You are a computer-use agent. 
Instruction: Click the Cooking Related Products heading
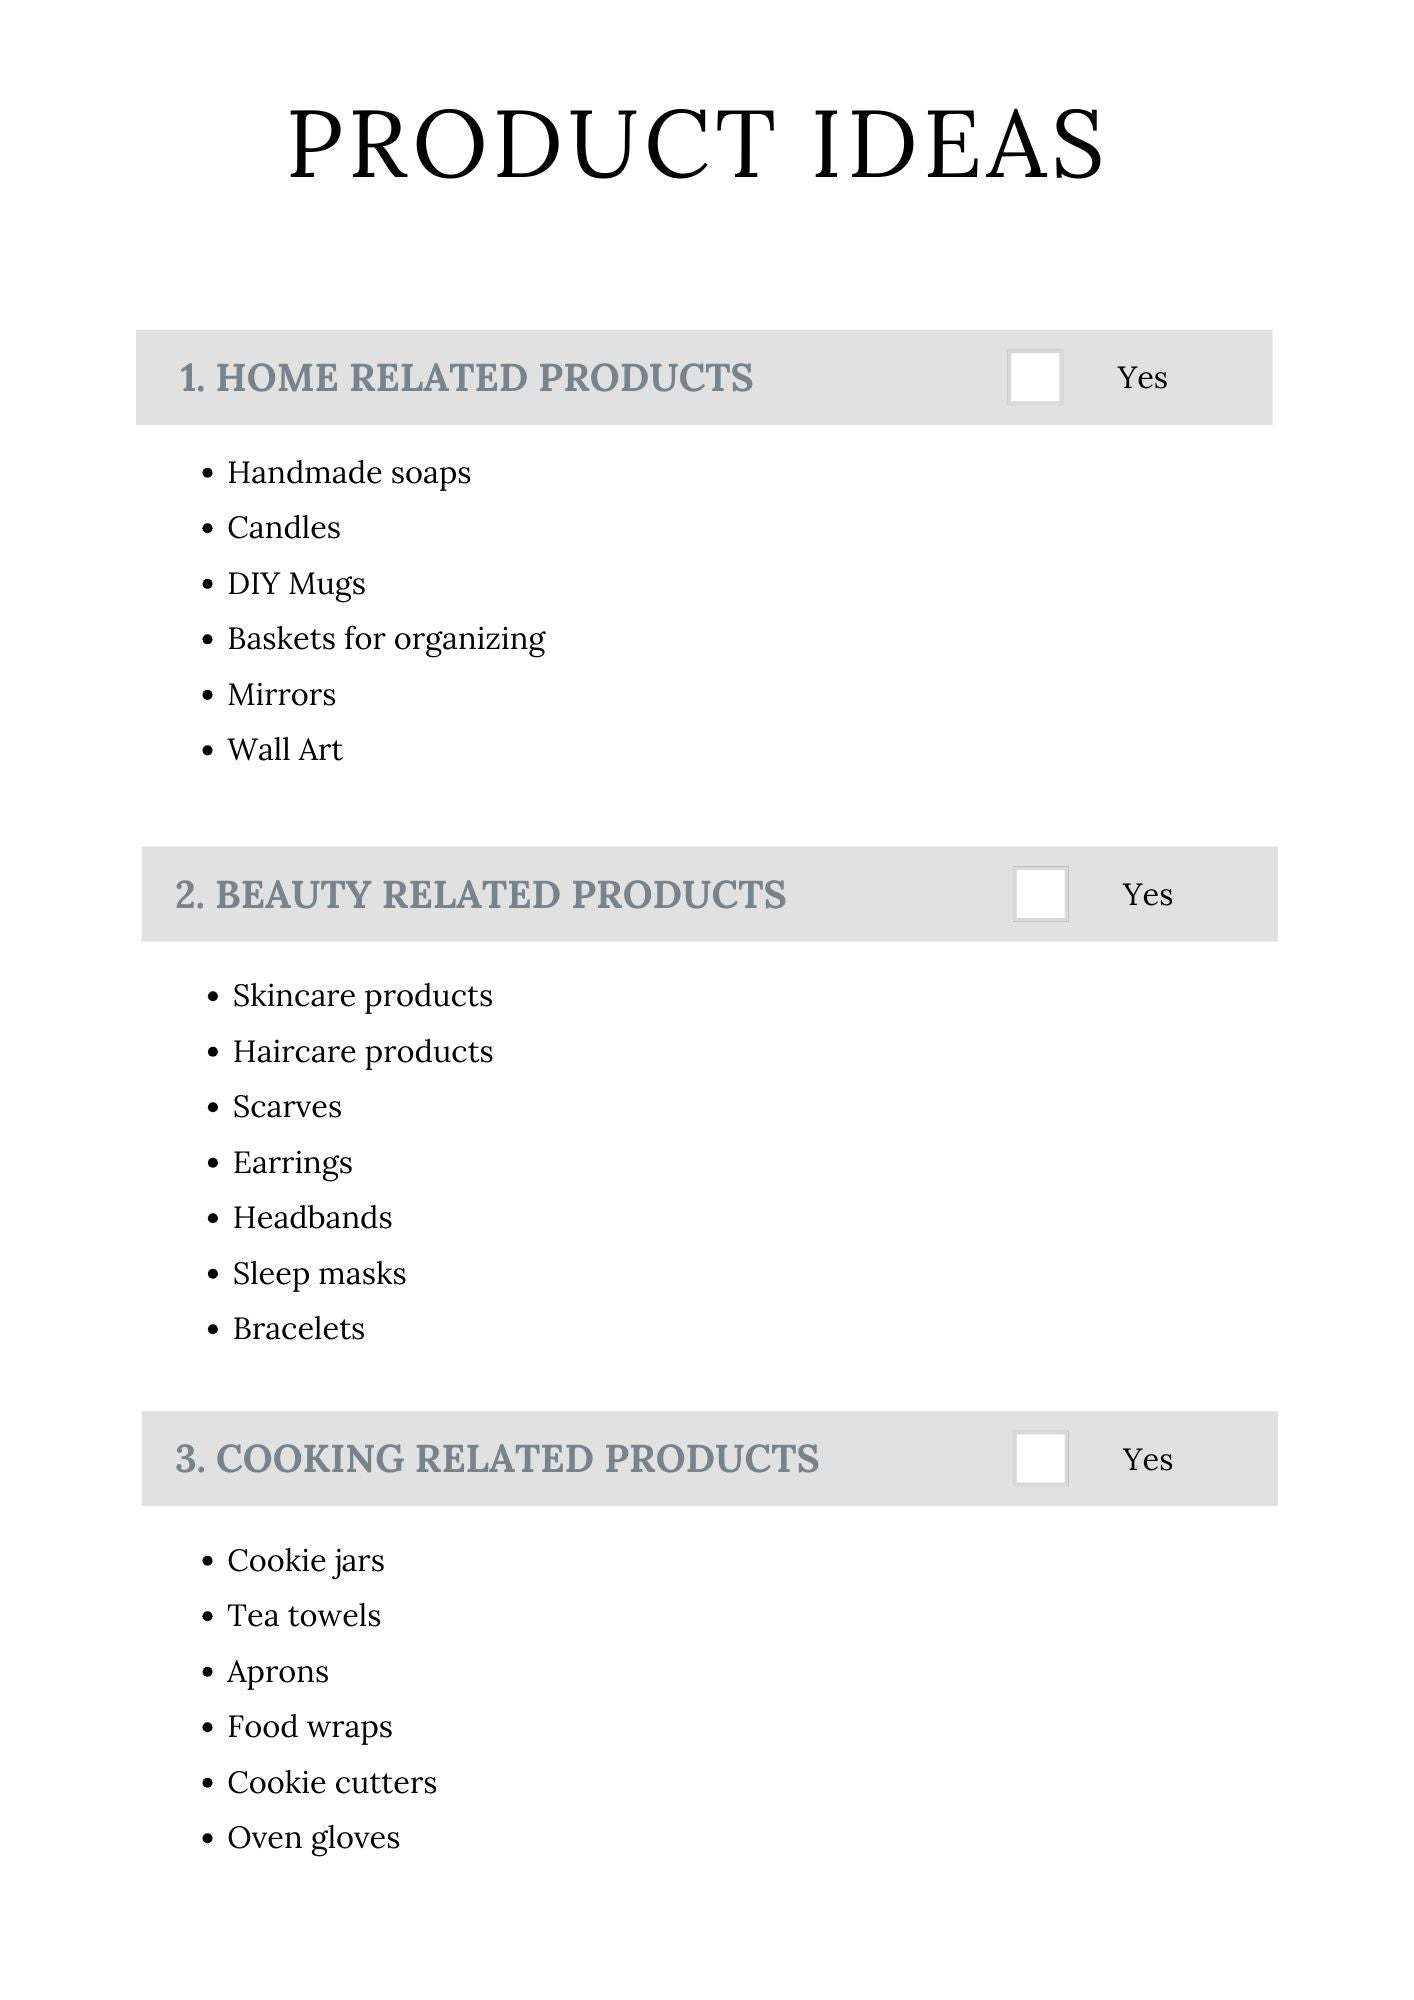pos(497,1459)
